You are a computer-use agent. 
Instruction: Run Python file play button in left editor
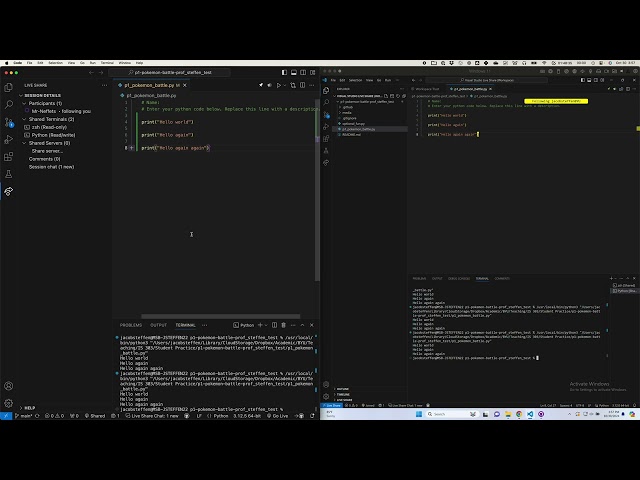pyautogui.click(x=279, y=85)
